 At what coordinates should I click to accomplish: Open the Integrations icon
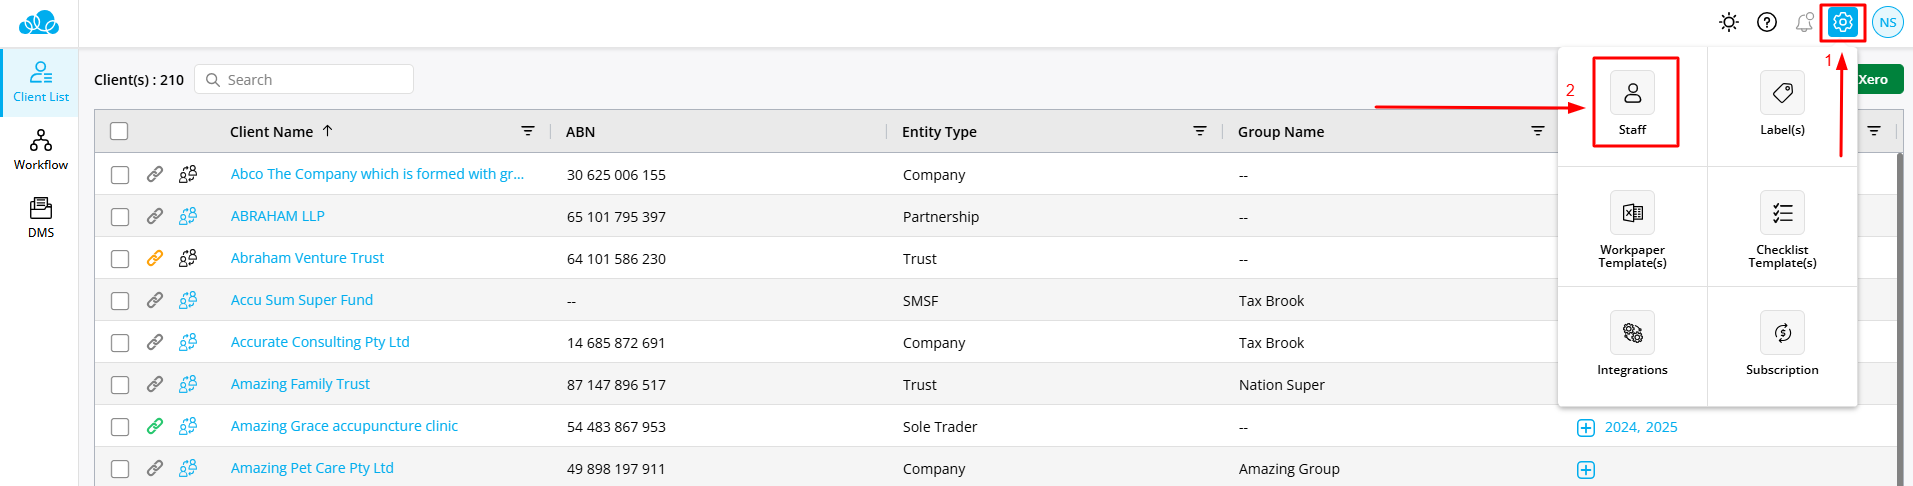click(1632, 333)
